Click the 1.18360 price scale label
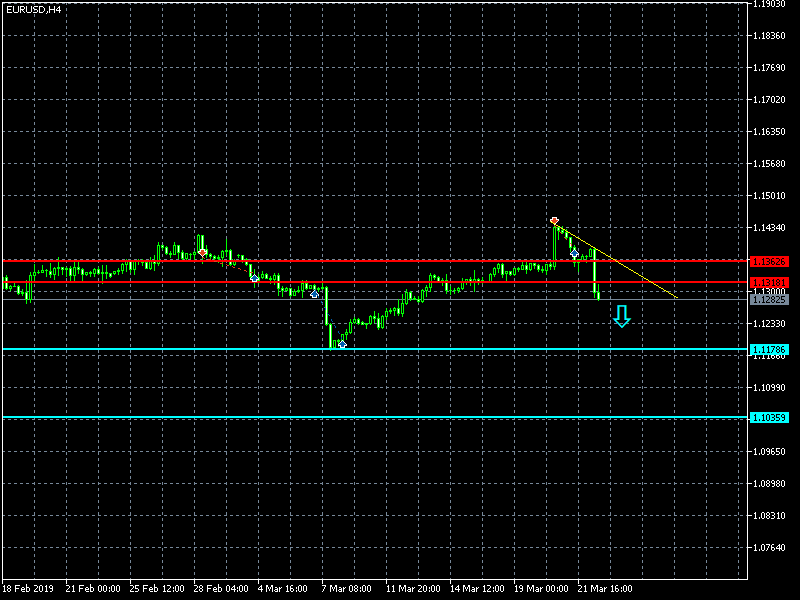 click(x=769, y=36)
